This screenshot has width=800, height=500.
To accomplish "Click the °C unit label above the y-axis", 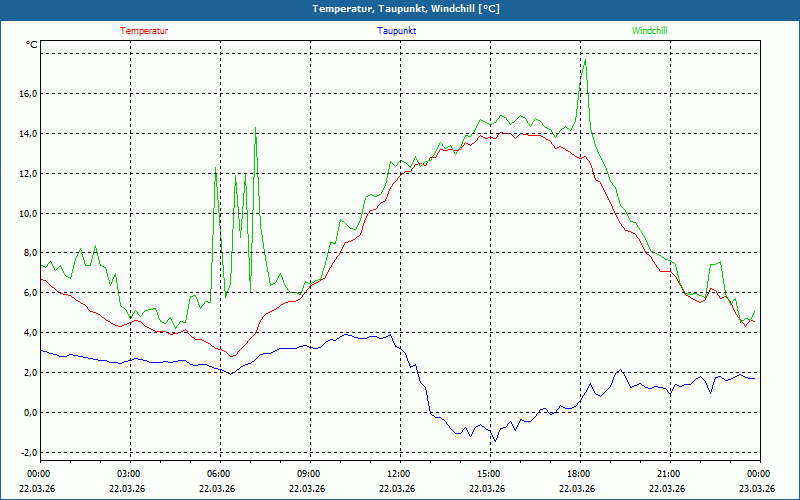I will tap(32, 45).
